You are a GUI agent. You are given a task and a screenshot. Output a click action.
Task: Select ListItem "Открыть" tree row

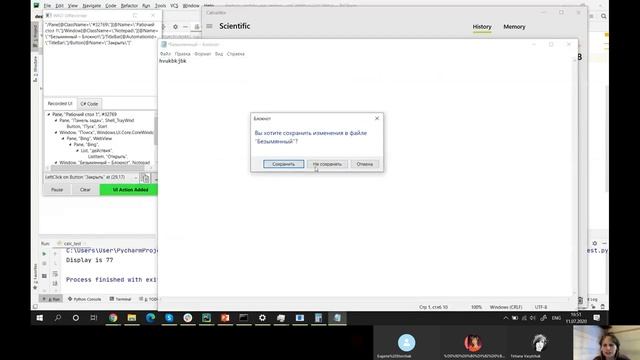point(108,156)
